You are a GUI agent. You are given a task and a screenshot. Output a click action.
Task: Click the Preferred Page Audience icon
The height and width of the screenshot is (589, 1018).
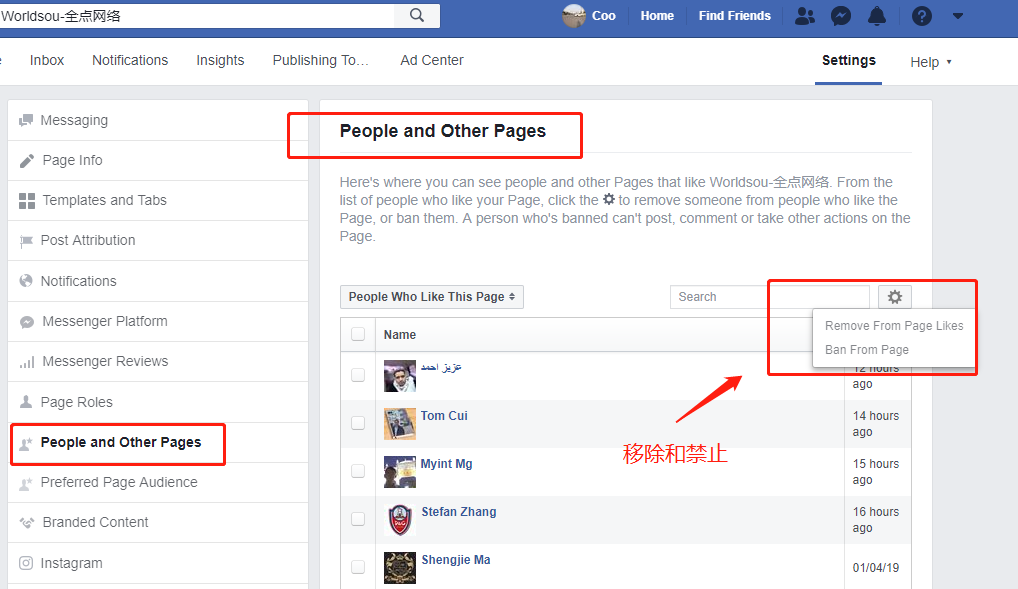point(26,483)
